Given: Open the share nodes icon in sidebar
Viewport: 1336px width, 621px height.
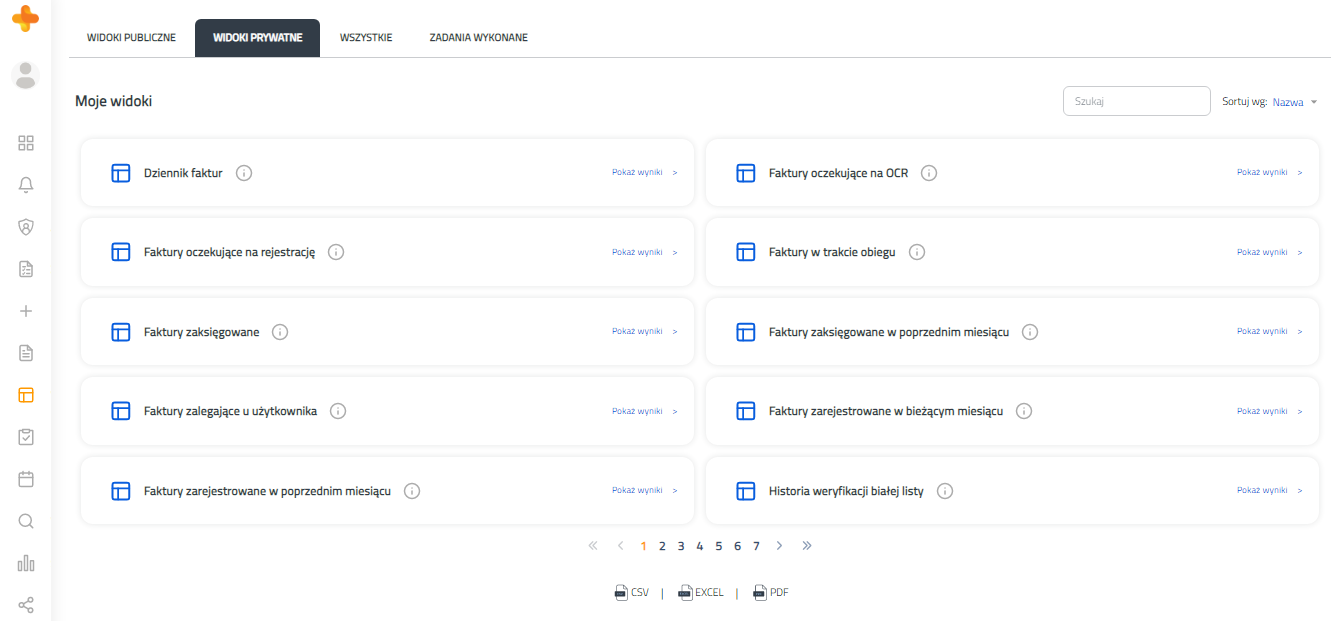Looking at the screenshot, I should pyautogui.click(x=26, y=605).
